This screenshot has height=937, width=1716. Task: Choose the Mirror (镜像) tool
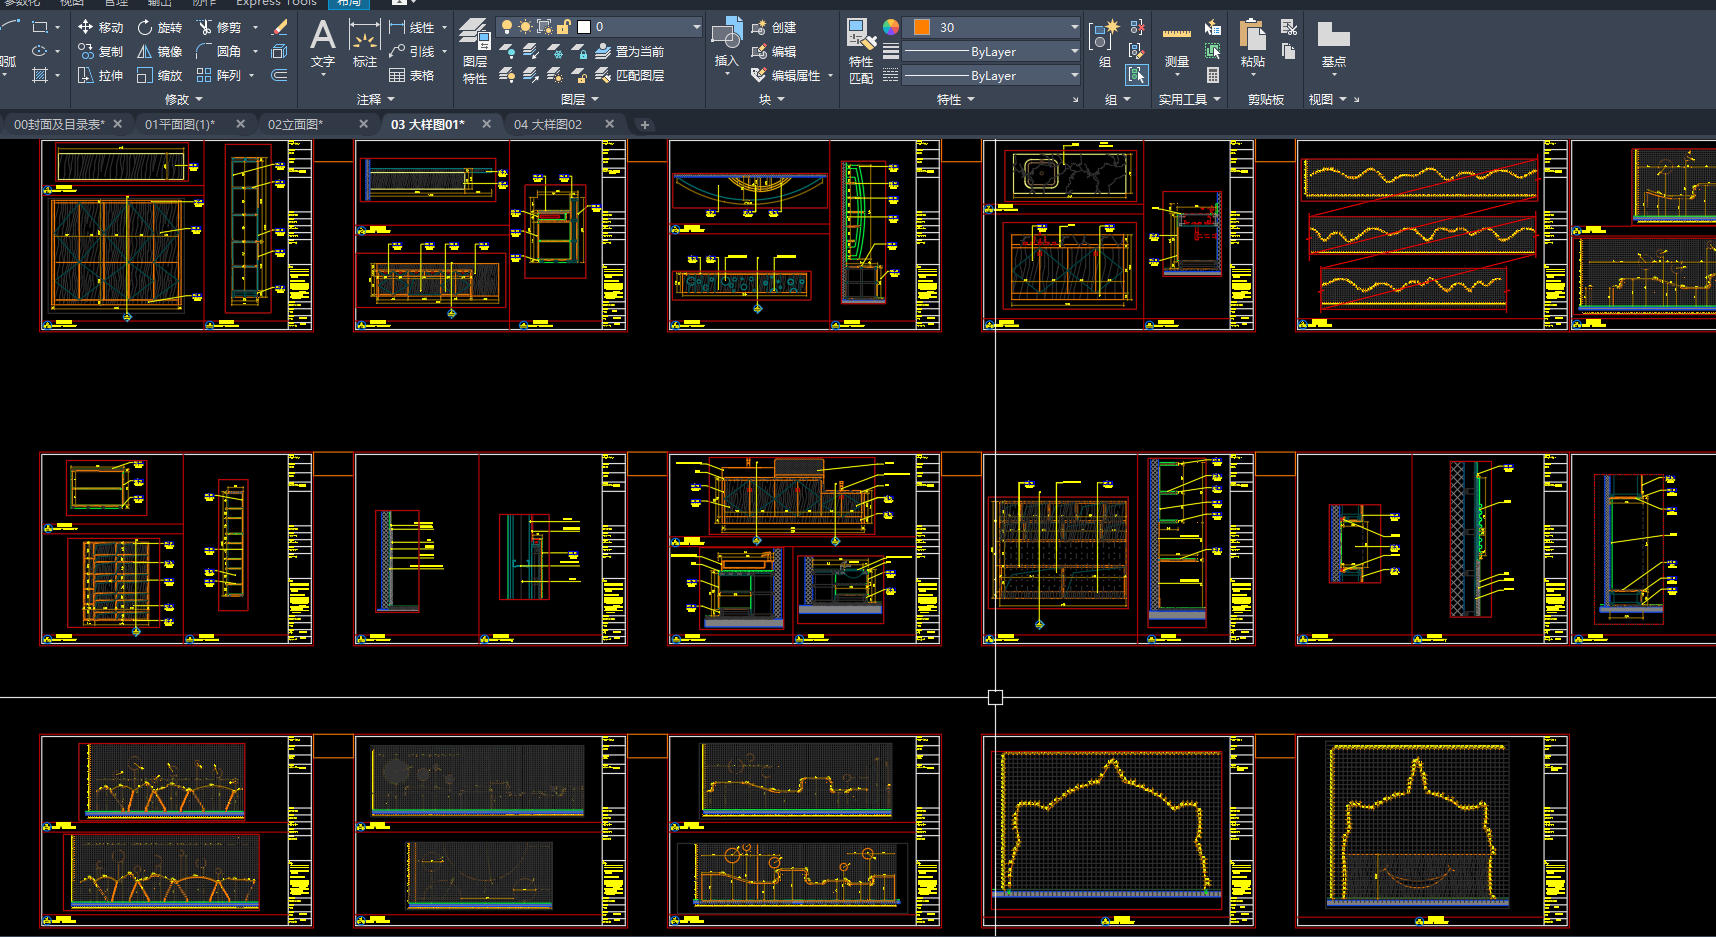tap(159, 51)
